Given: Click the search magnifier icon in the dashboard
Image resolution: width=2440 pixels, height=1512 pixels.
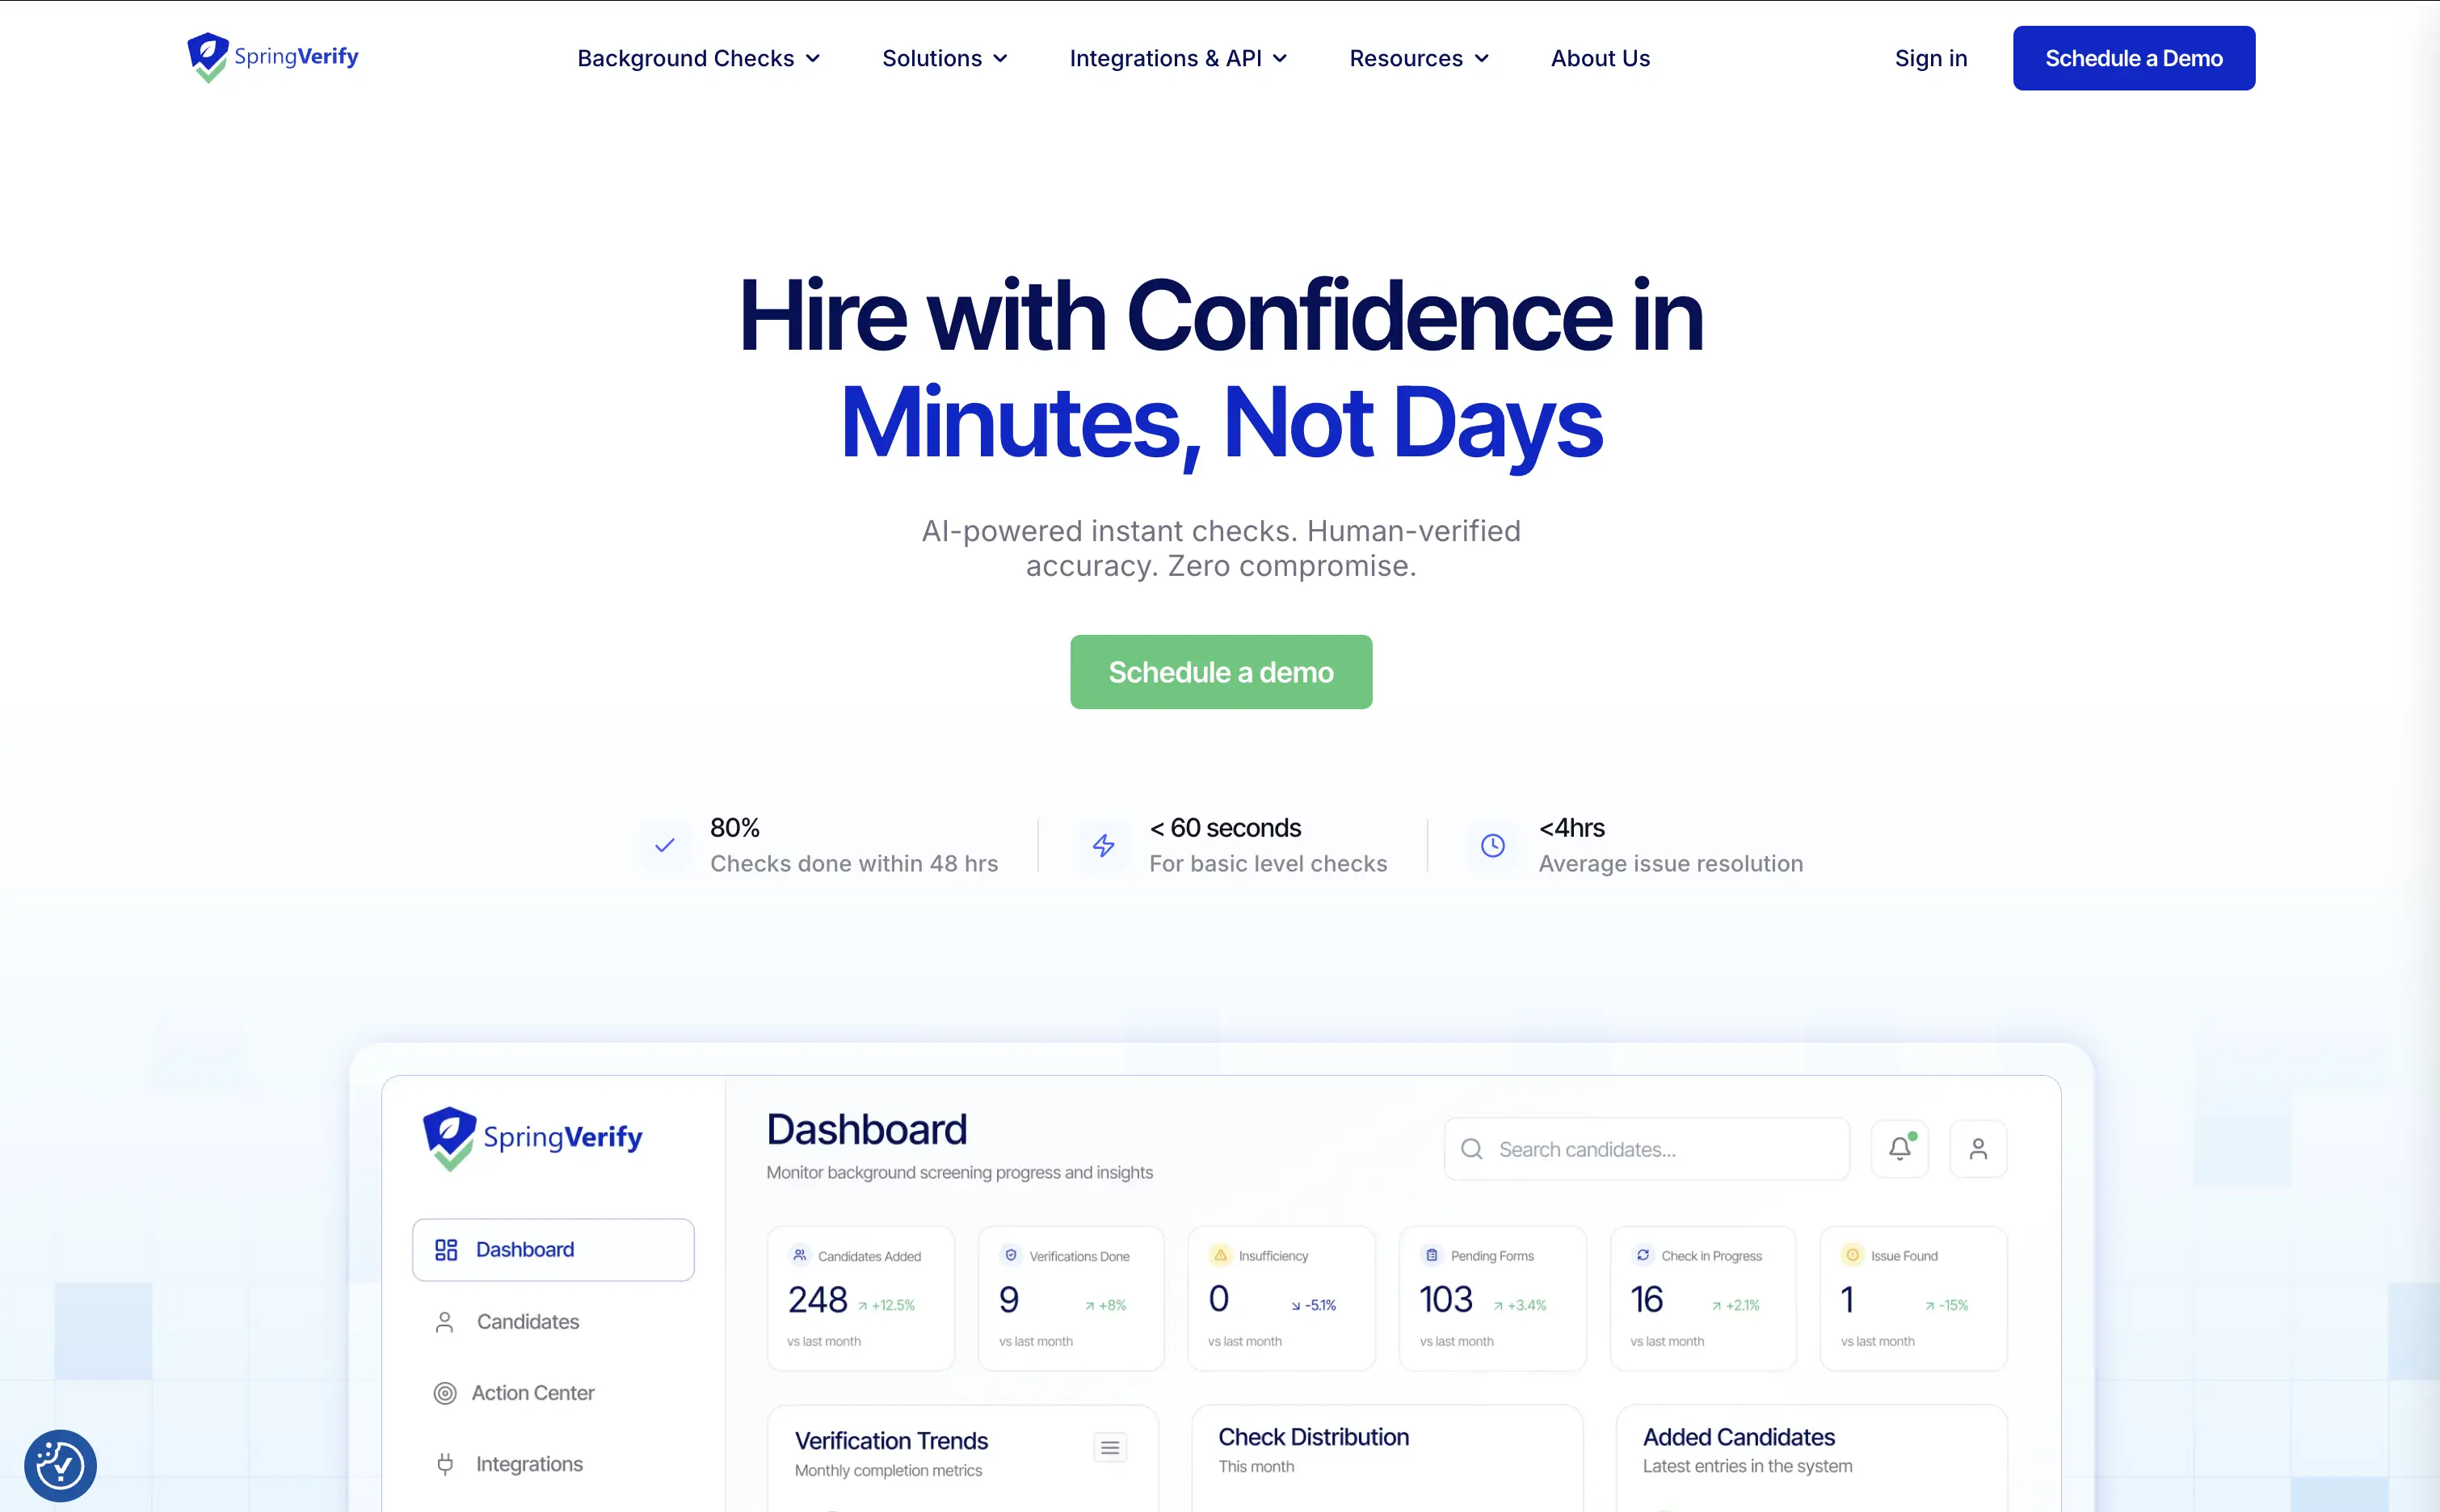Looking at the screenshot, I should [1472, 1149].
